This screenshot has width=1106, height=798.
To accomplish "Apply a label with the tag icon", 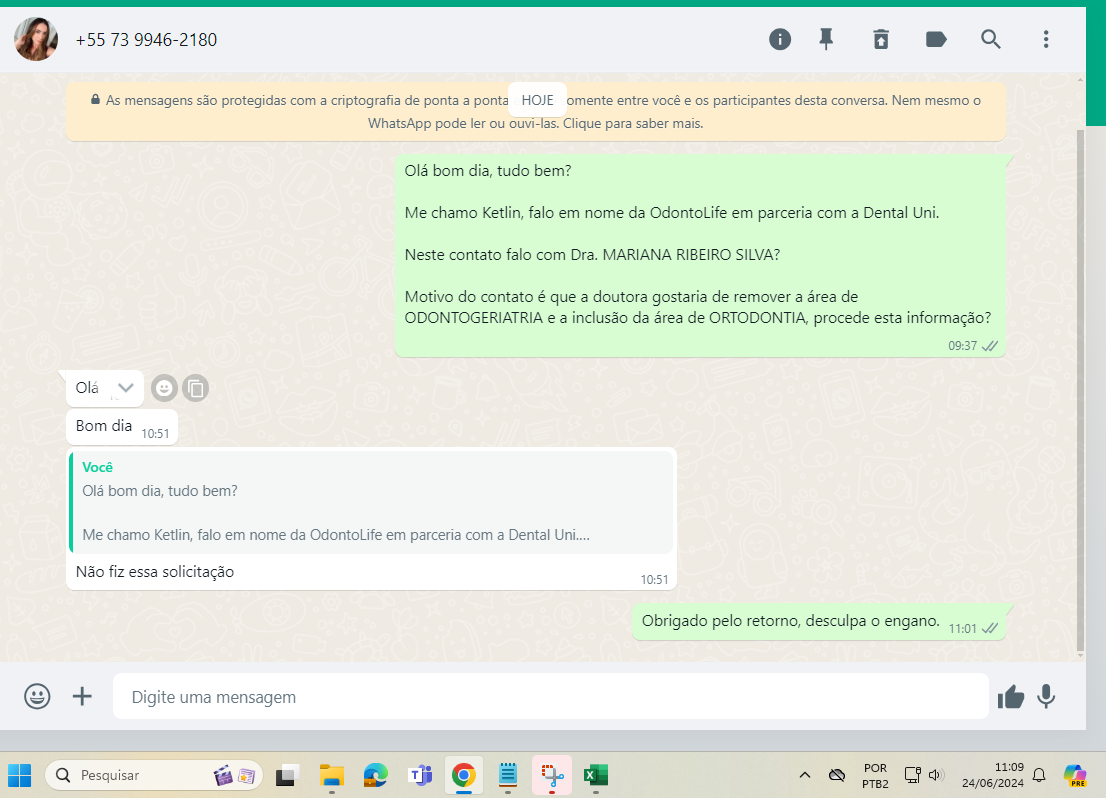I will (936, 40).
